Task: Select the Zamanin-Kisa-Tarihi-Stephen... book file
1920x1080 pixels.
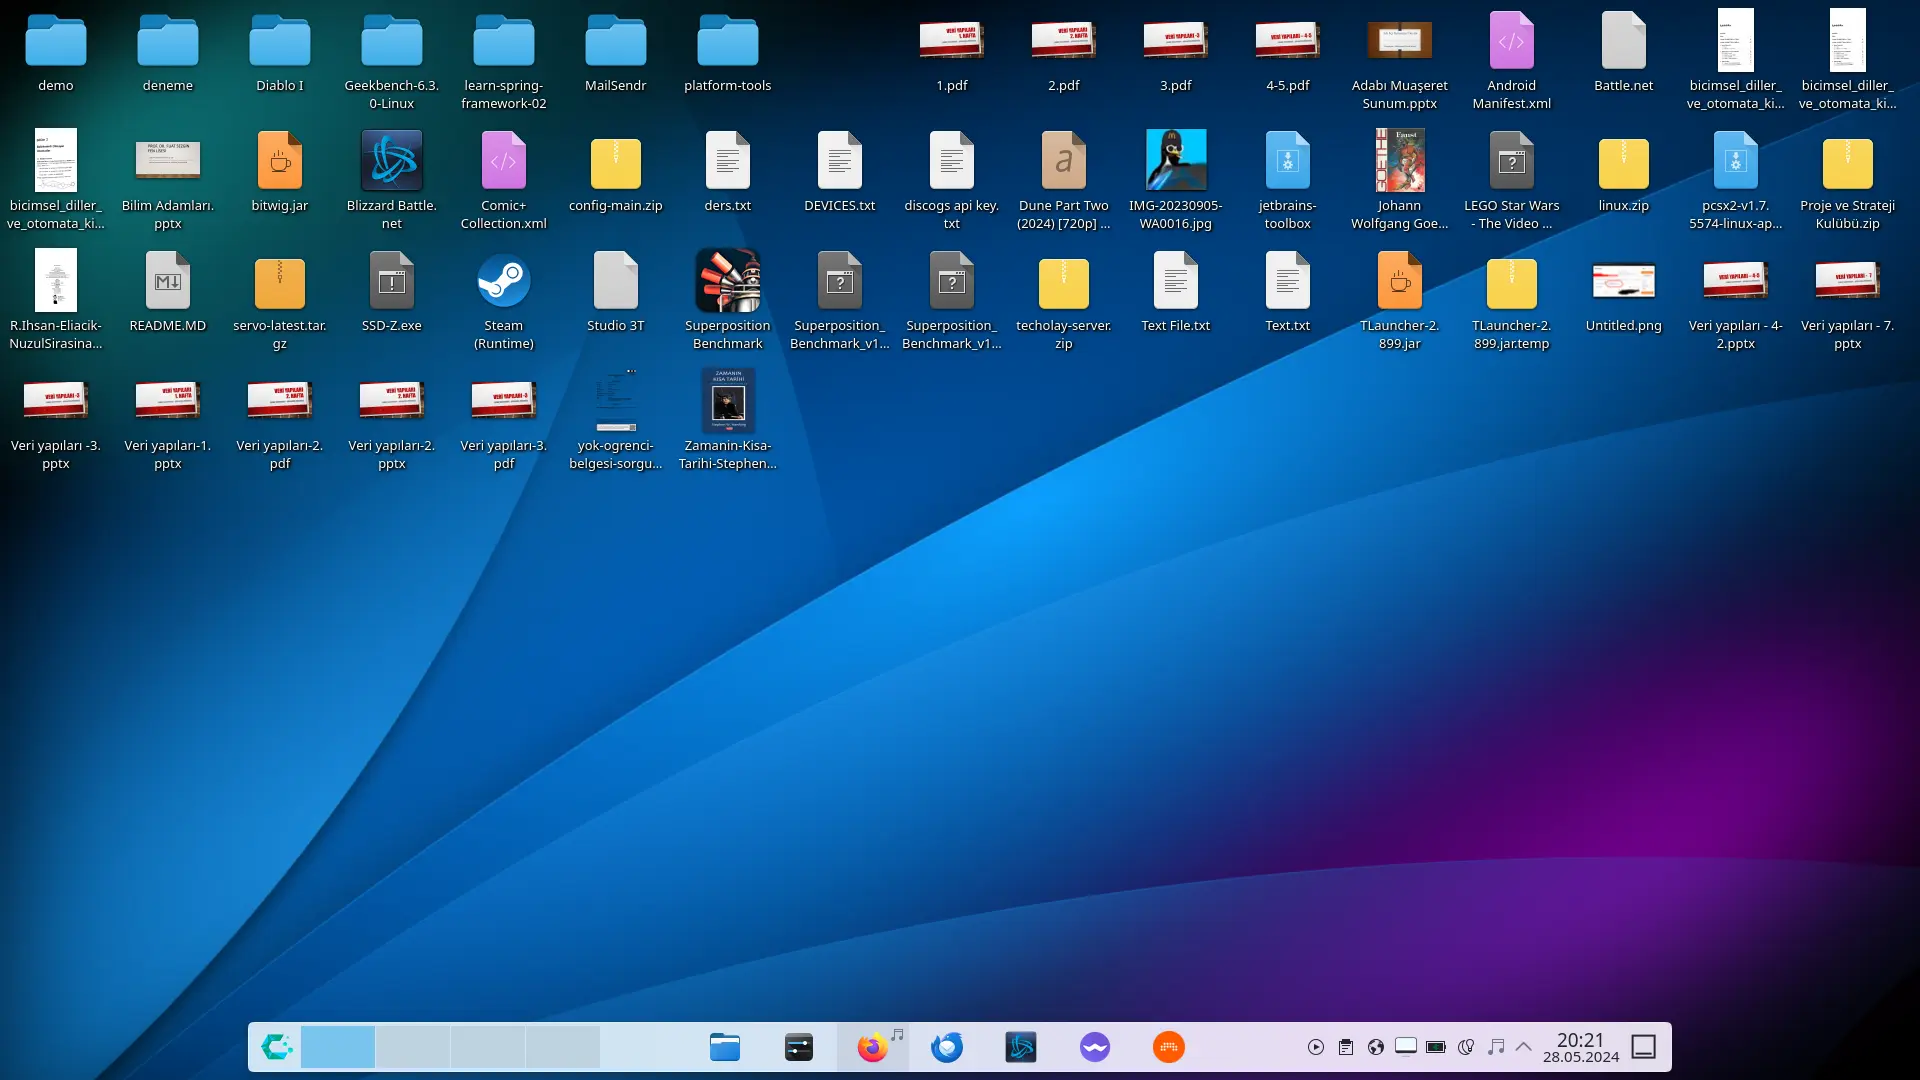Action: [728, 421]
